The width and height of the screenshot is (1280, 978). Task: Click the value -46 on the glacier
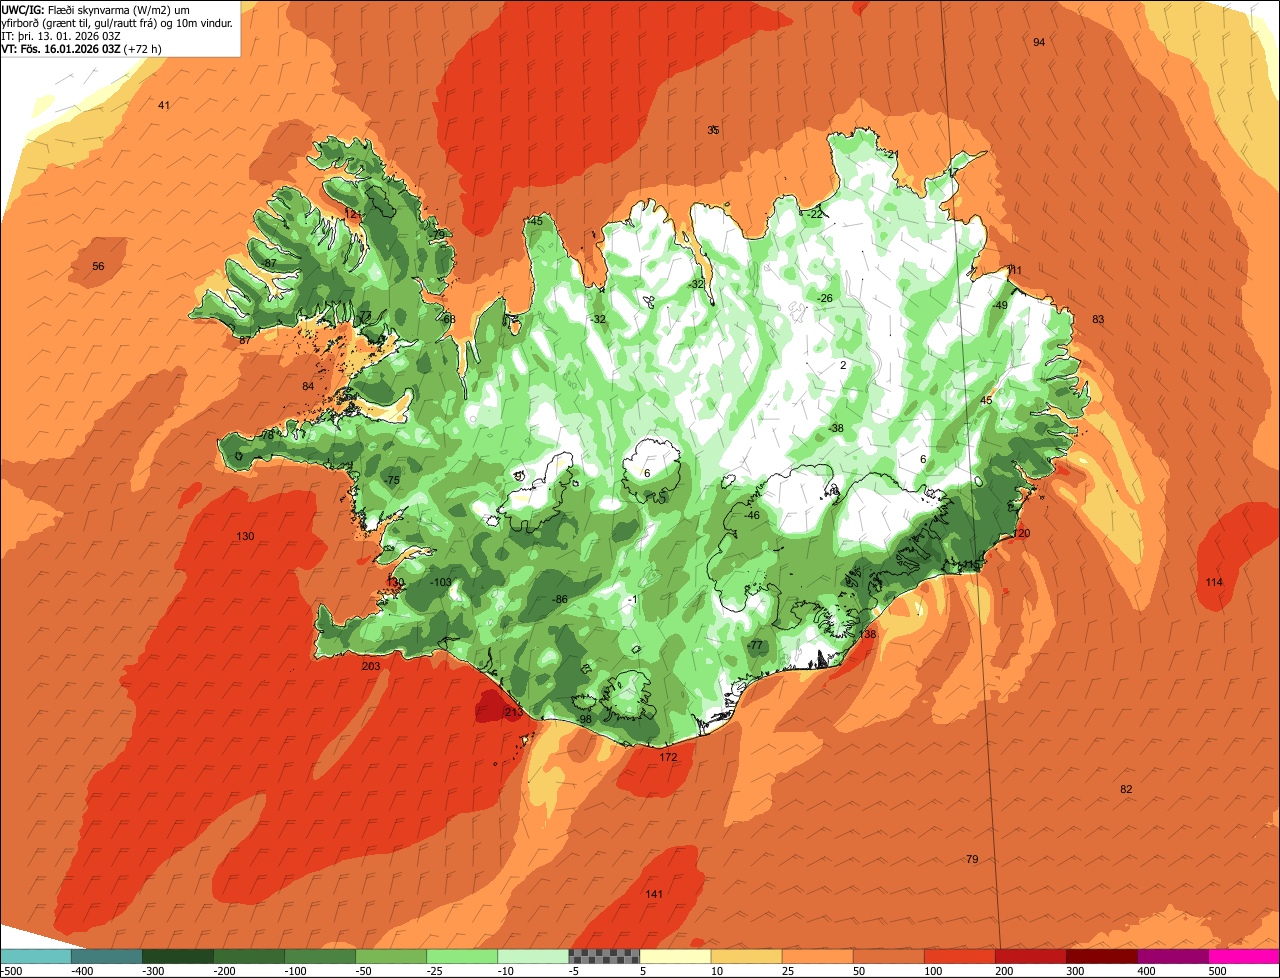click(751, 515)
